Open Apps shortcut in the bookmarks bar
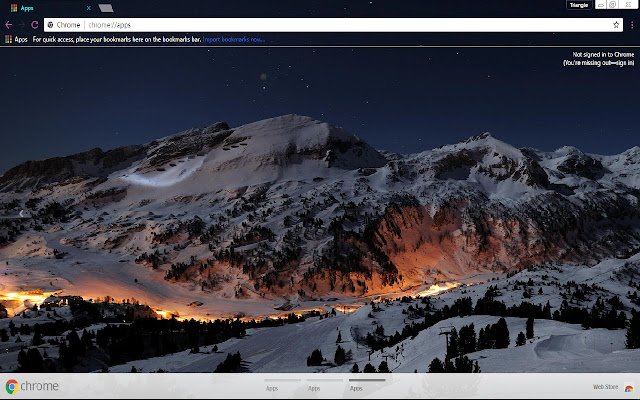Image resolution: width=640 pixels, height=400 pixels. point(16,39)
